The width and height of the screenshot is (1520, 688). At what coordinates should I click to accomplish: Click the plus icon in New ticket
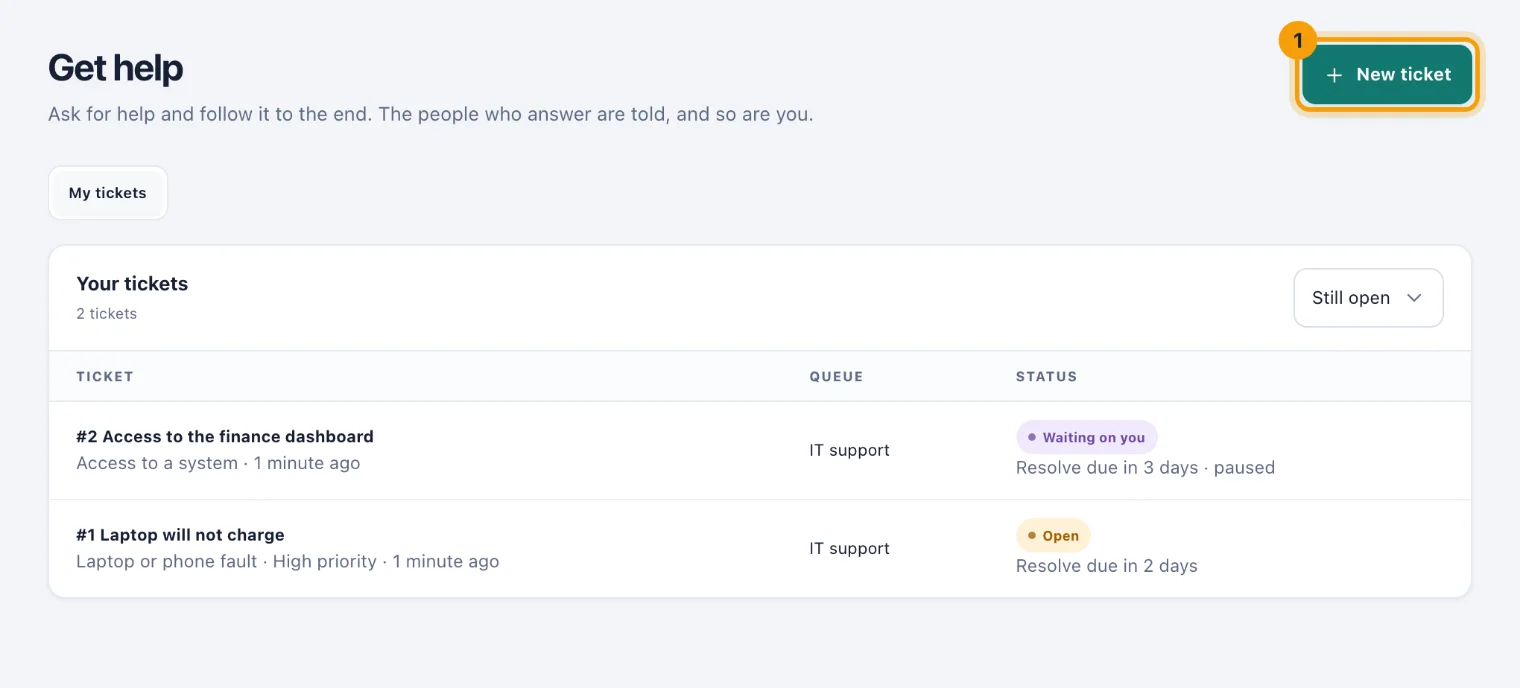(1334, 75)
